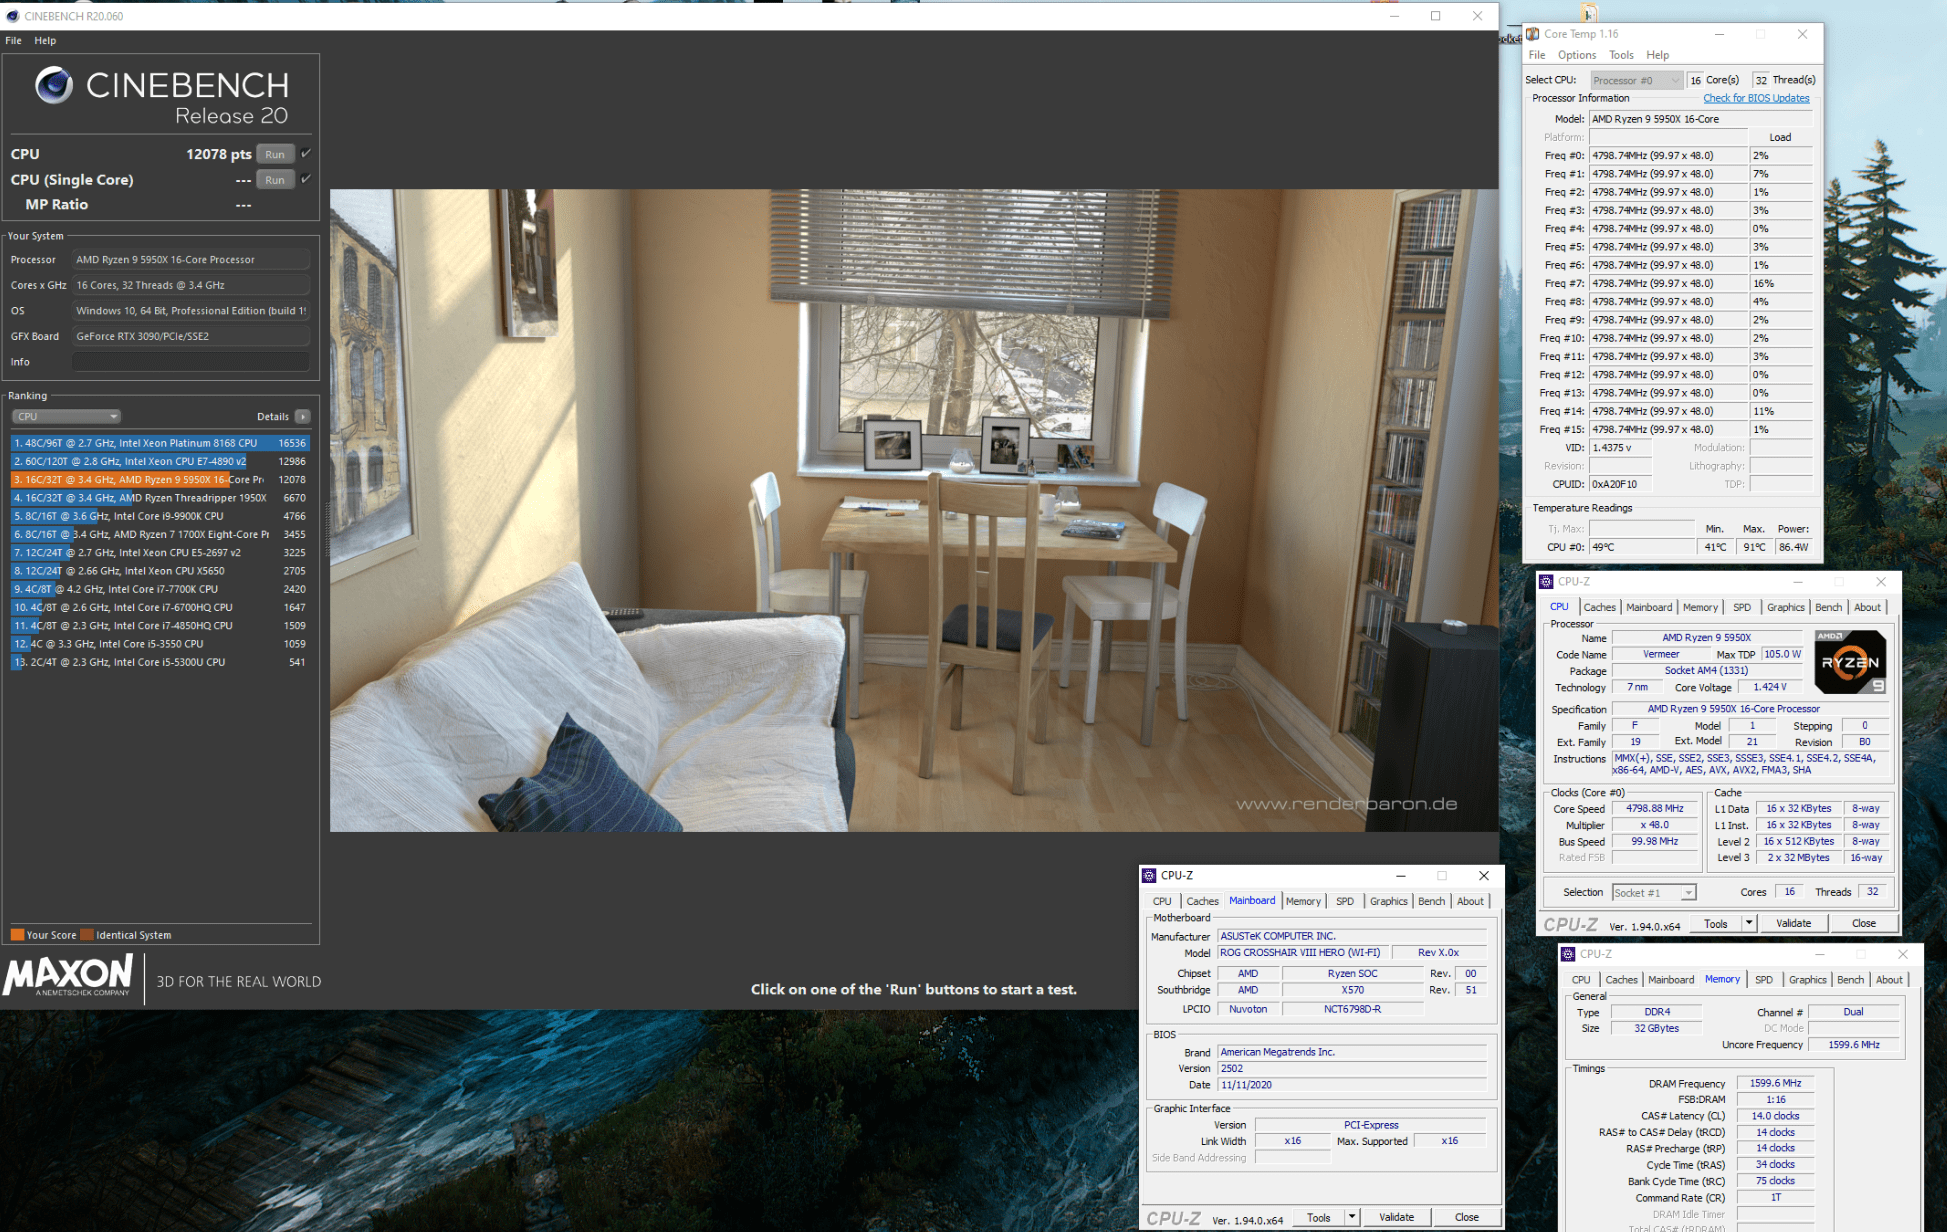
Task: Click the Mainboard CPU-Z window title icon
Action: tap(1149, 875)
